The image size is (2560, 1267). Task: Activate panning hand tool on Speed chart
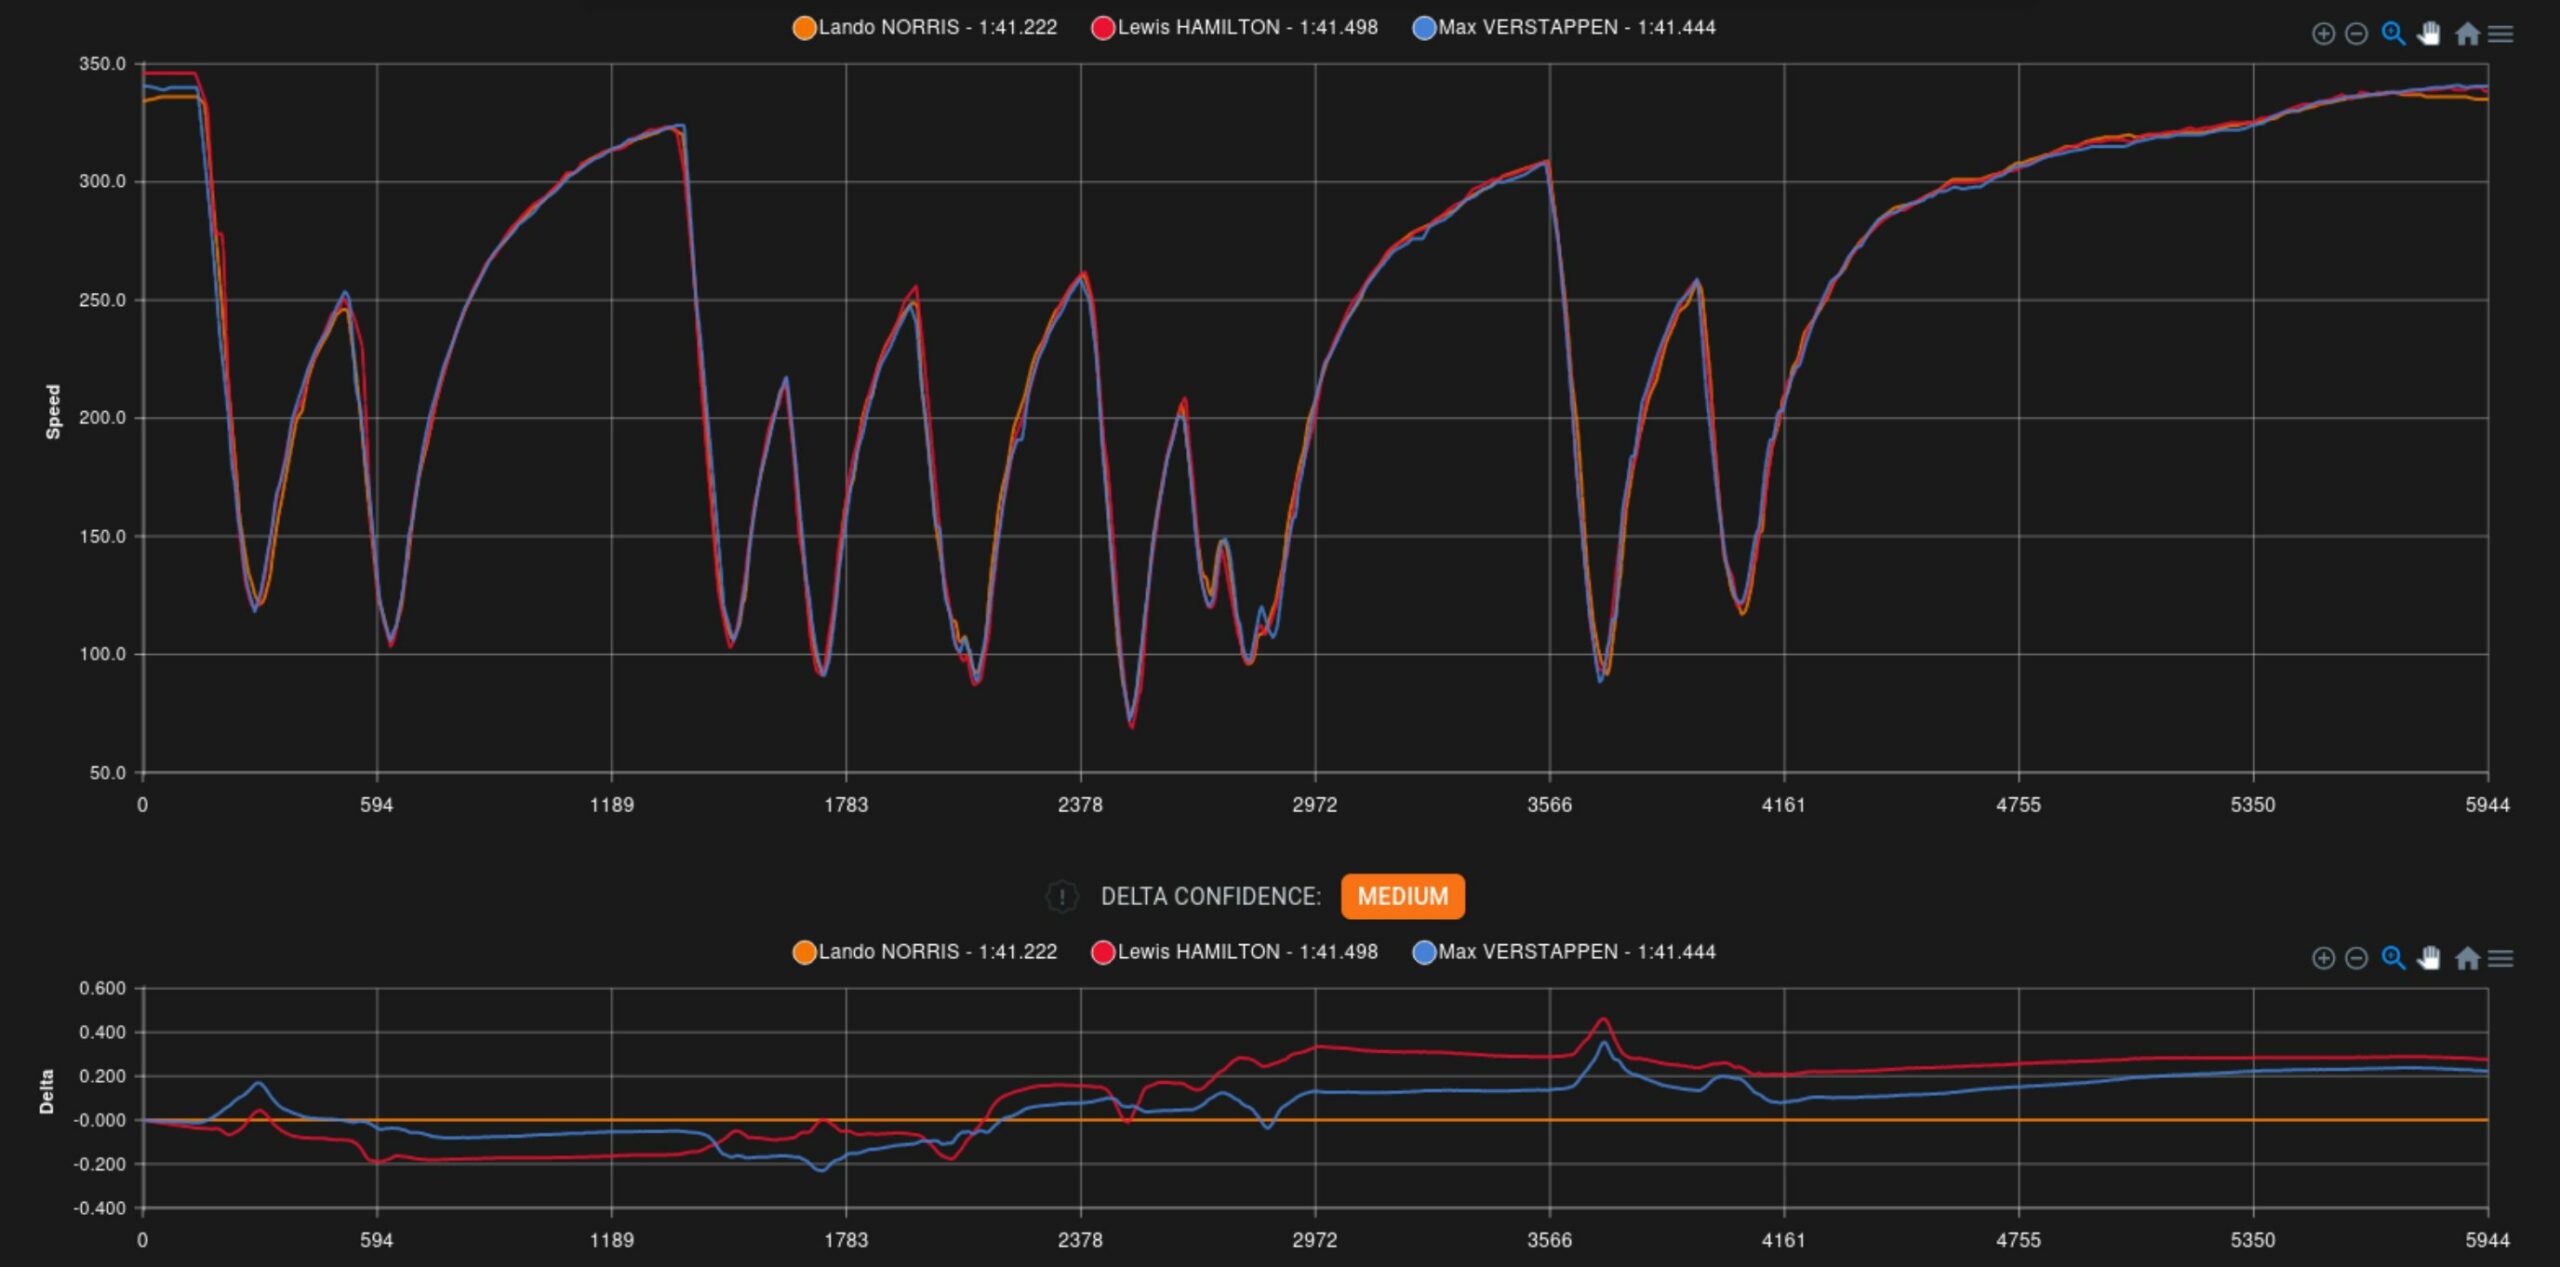pos(2429,34)
